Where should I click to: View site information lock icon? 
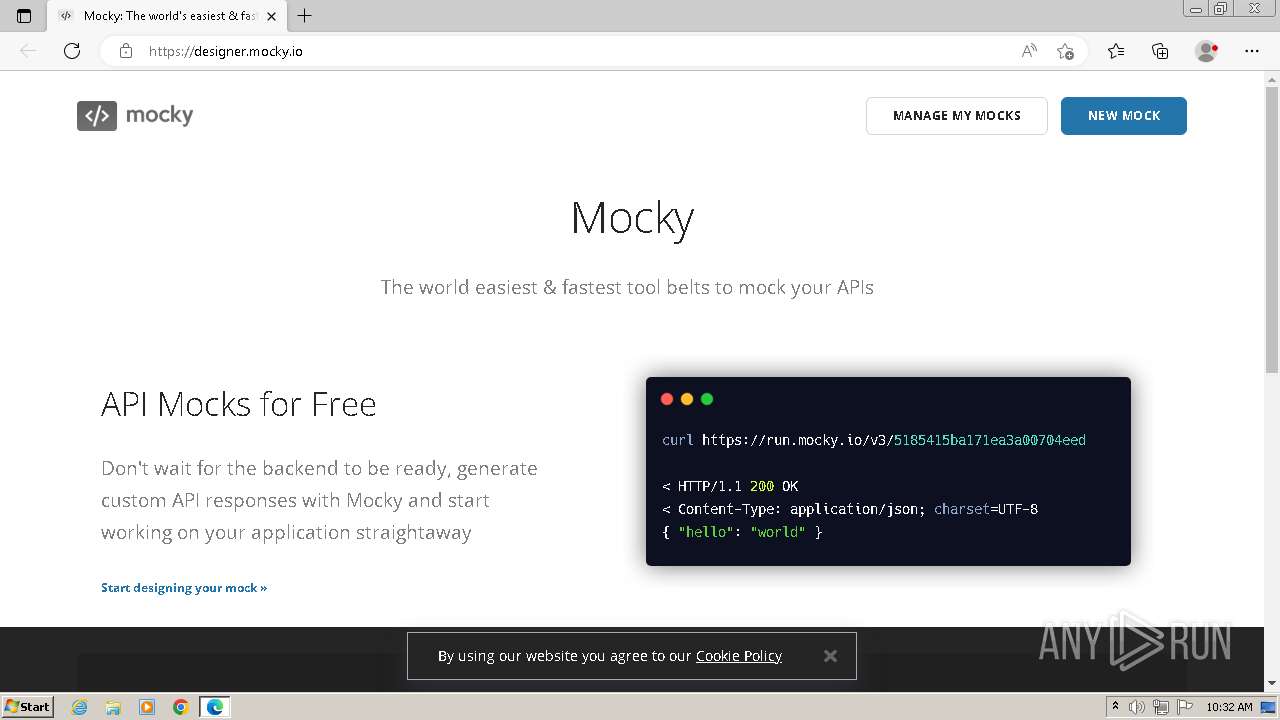pos(126,51)
